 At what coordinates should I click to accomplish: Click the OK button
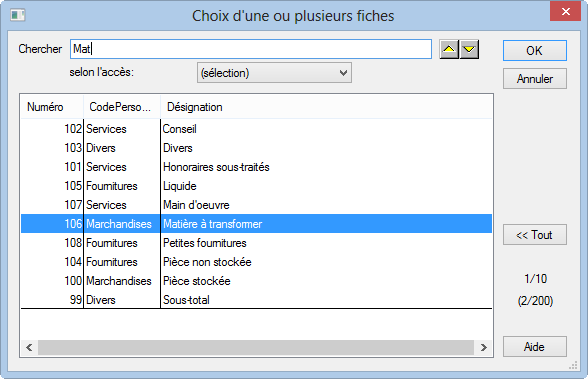coord(534,51)
